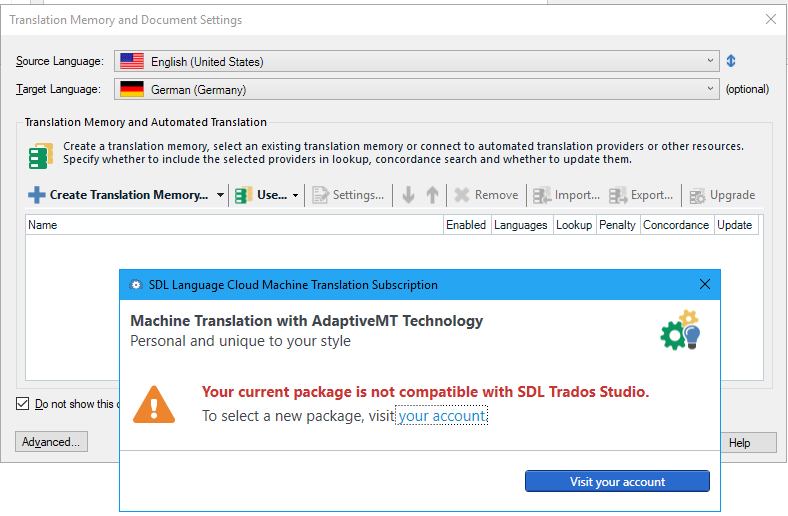Click the Remove toolbar button
The image size is (788, 516).
tap(486, 195)
